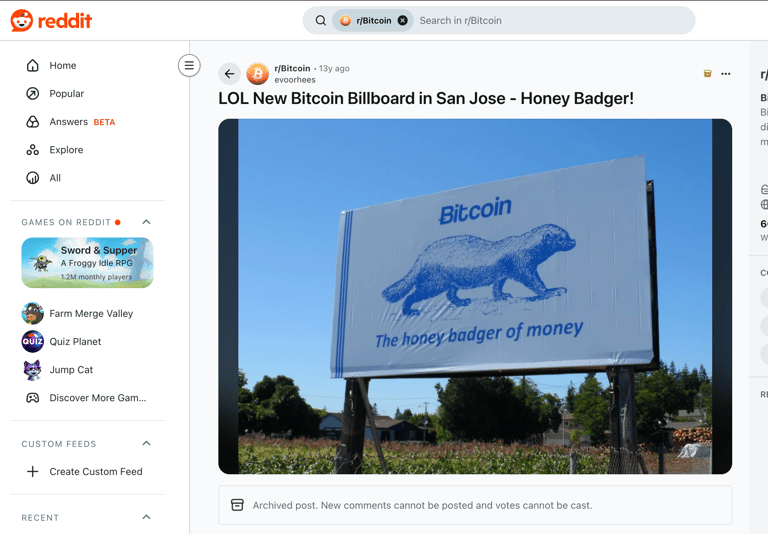
Task: Open the Reddit logo home link
Action: [51, 21]
